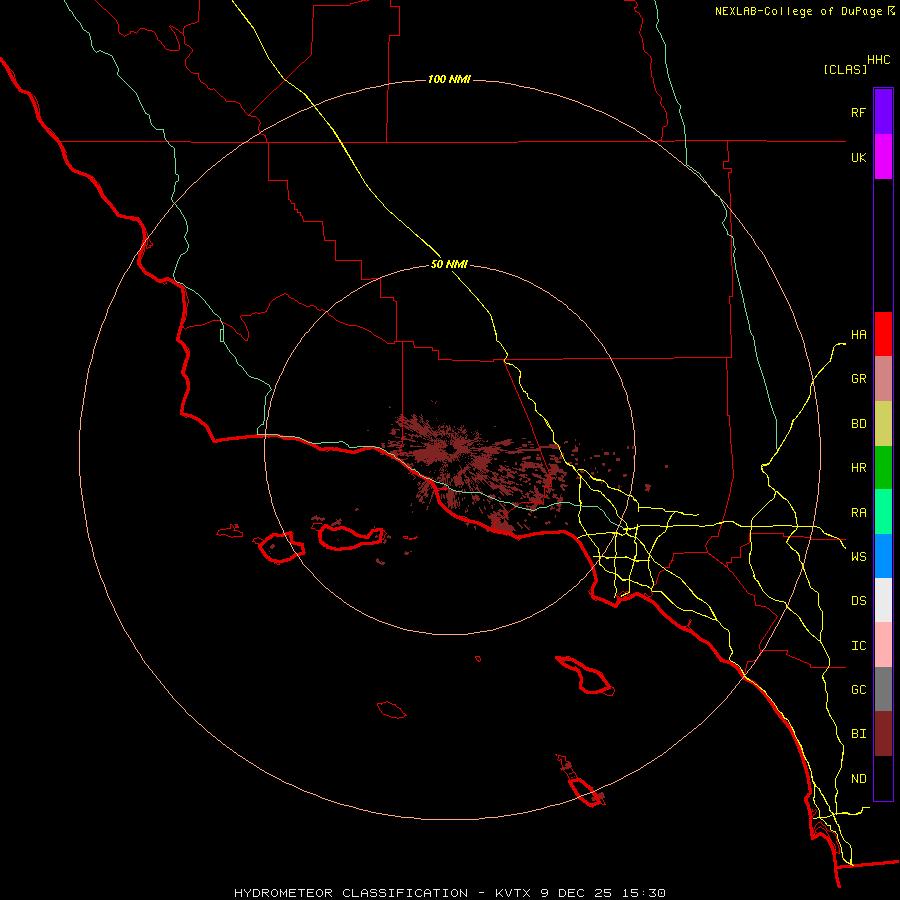Viewport: 900px width, 900px height.
Task: Click the RA light green legend swatch
Action: coord(883,512)
